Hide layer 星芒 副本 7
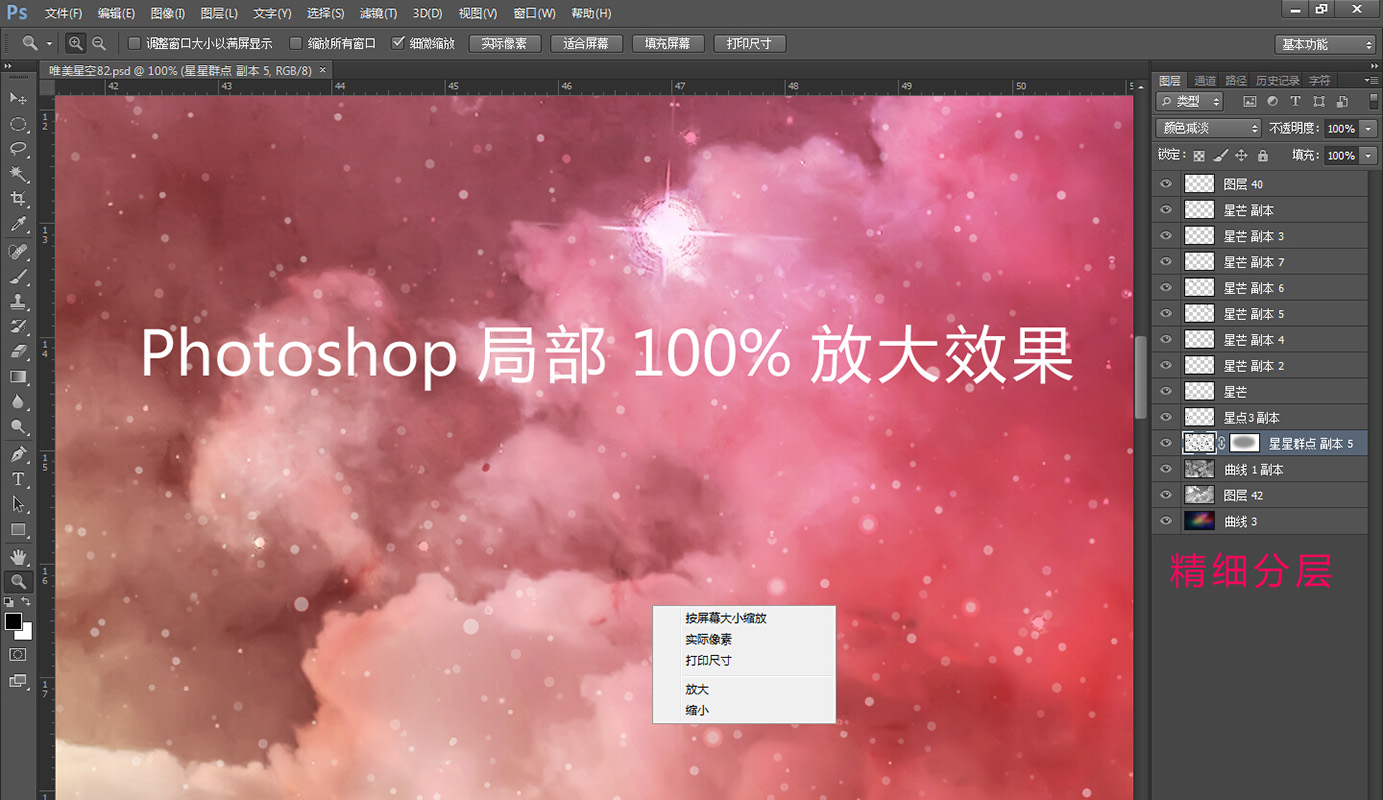The image size is (1383, 800). coord(1165,262)
